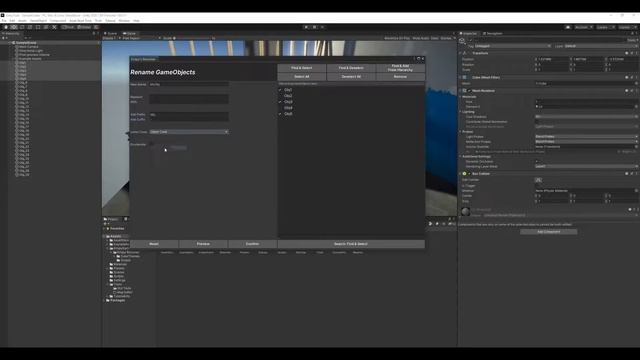Open the GameObject menu

coord(38,20)
